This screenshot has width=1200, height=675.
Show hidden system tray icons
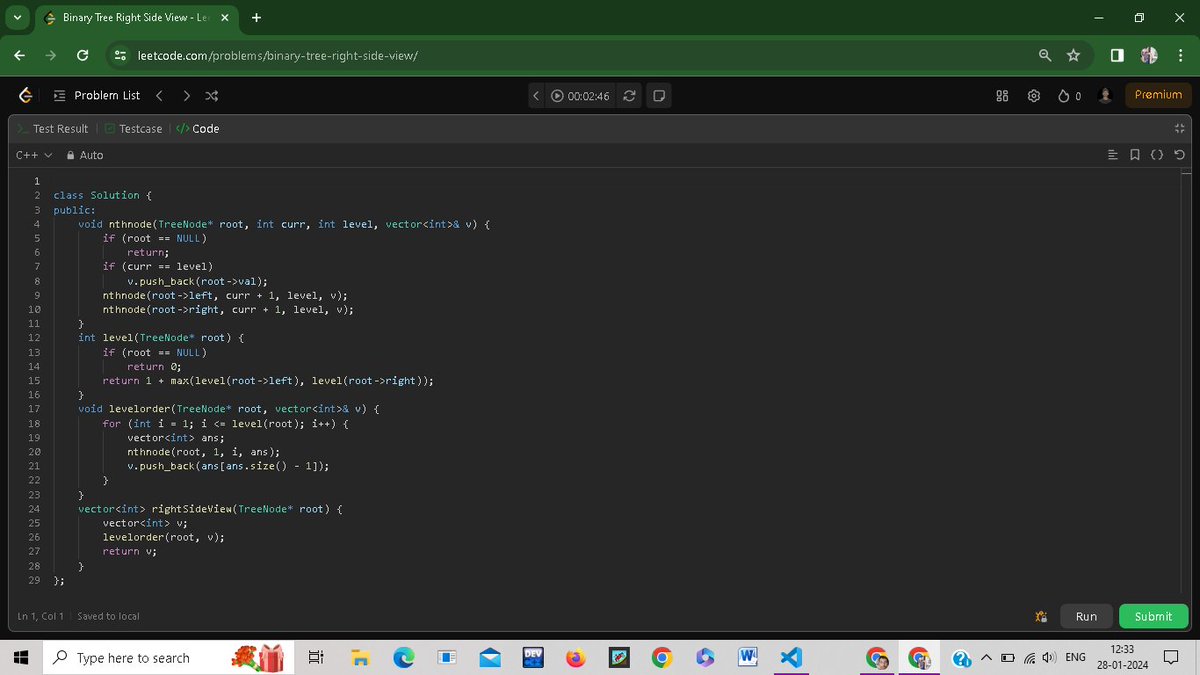point(985,657)
